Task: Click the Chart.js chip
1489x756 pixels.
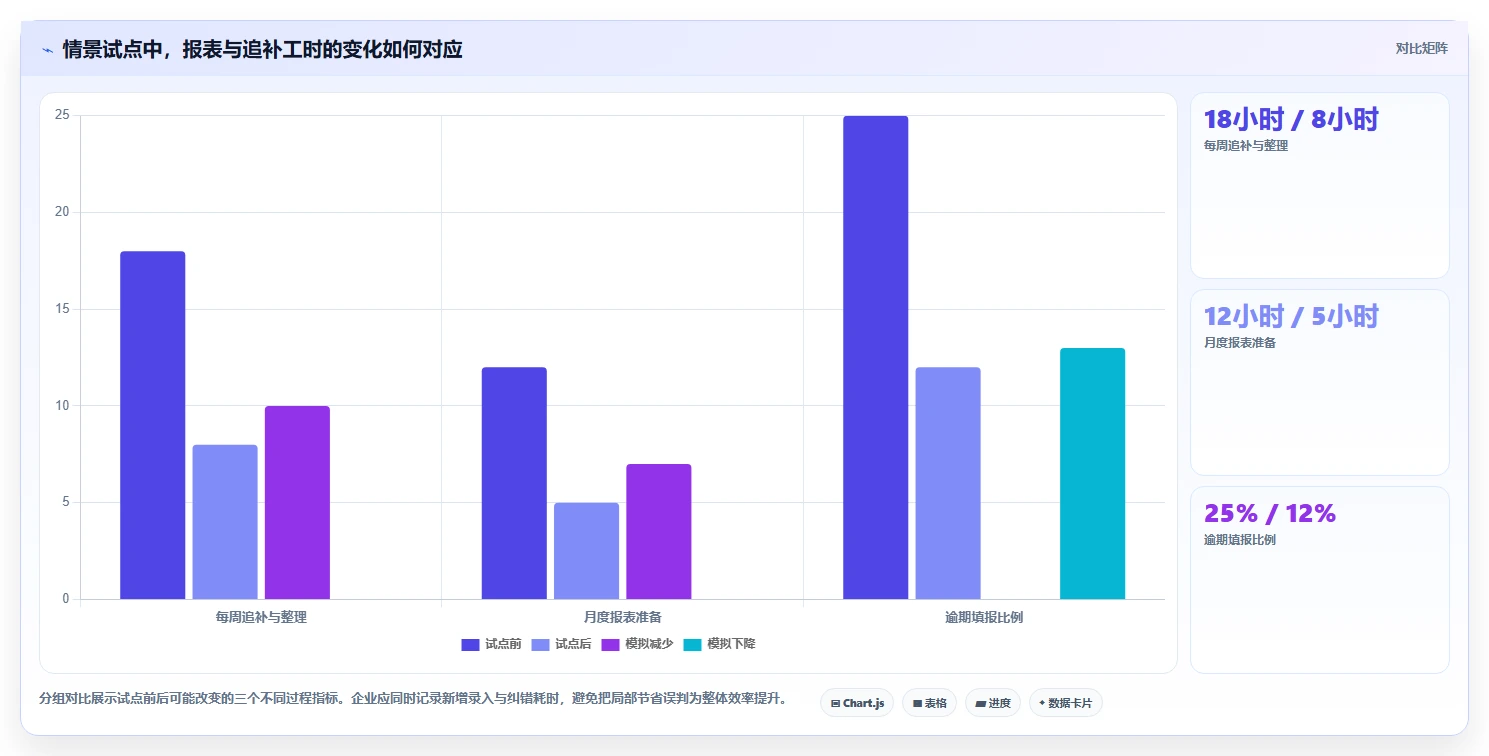Action: (857, 703)
